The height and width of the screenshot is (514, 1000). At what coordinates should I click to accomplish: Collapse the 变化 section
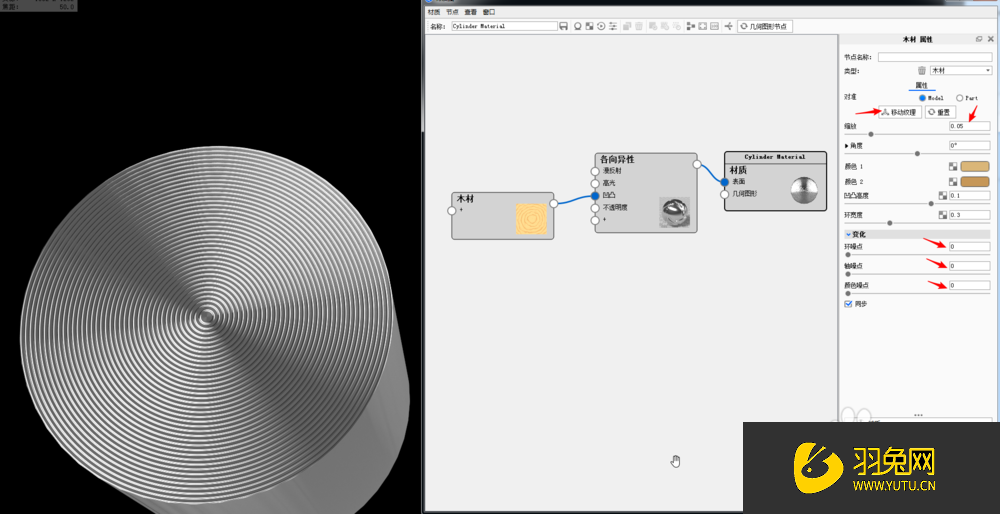point(848,234)
